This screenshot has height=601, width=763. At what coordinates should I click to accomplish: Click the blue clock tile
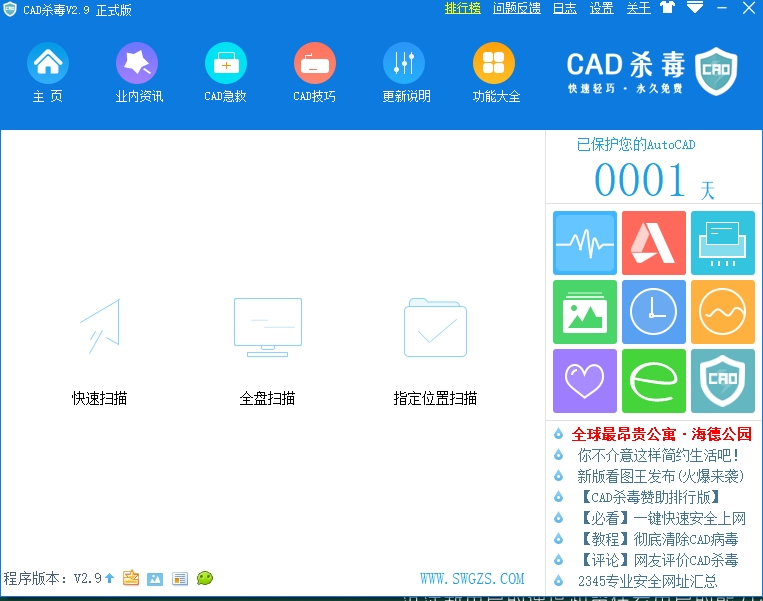click(654, 312)
